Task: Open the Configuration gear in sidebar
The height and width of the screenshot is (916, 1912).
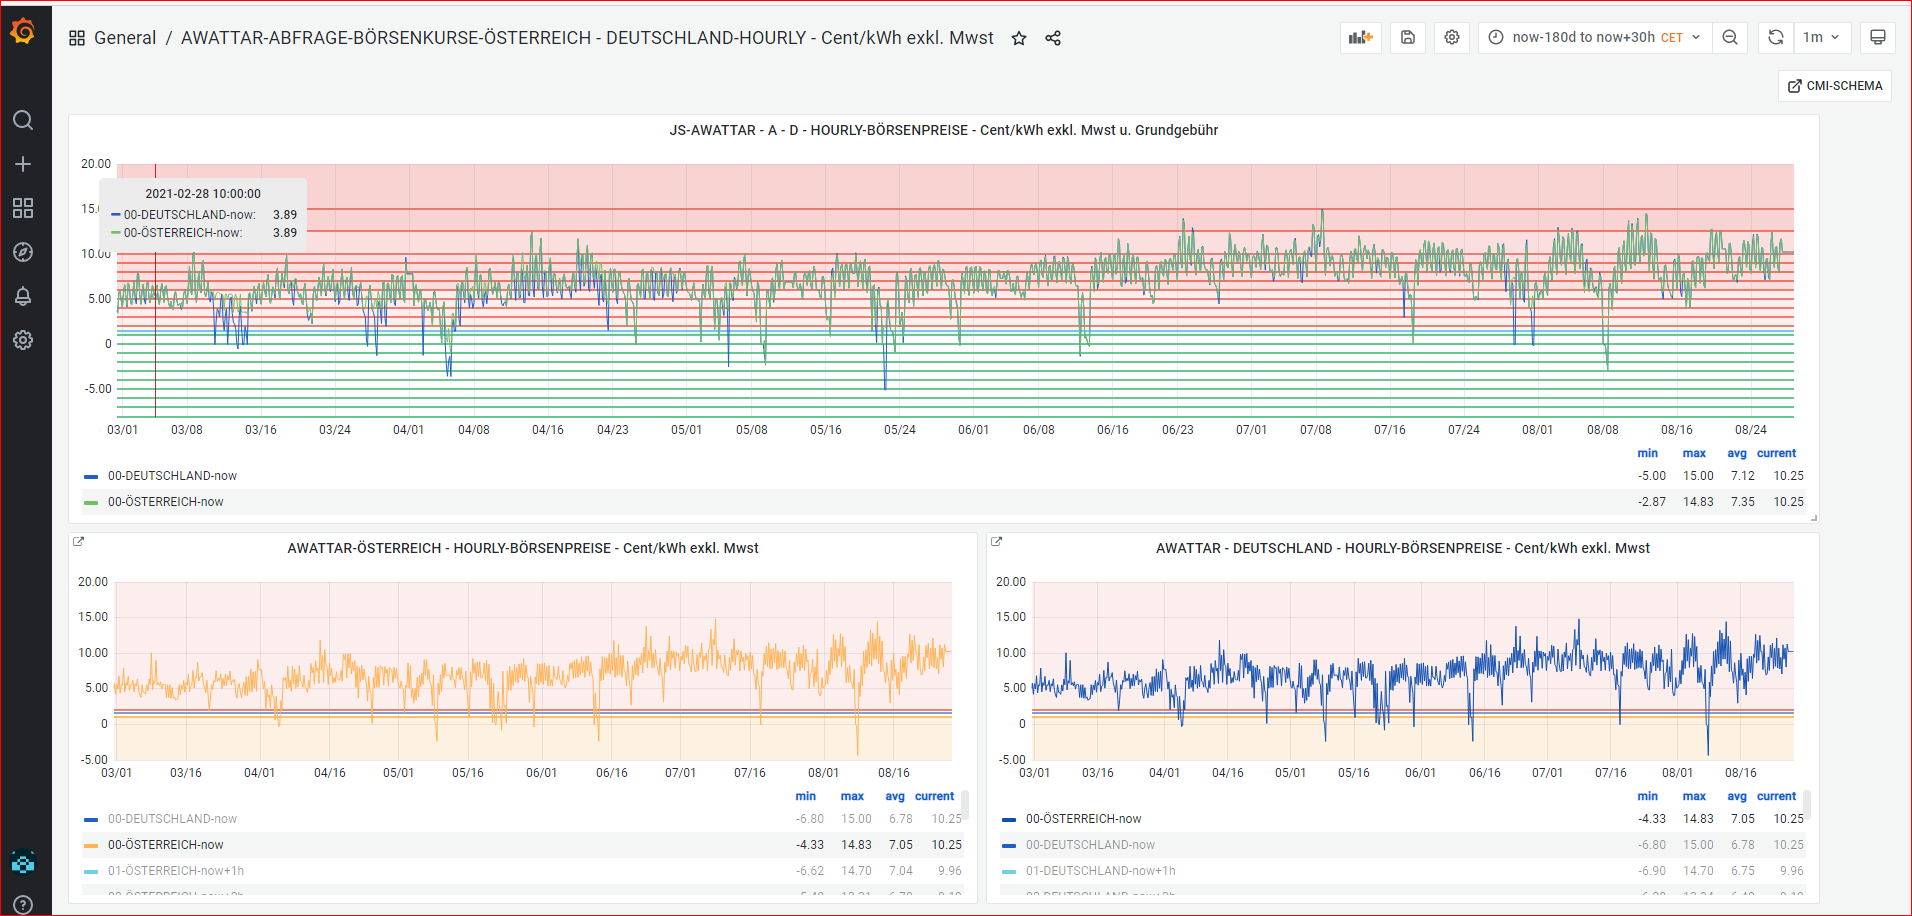Action: tap(23, 340)
